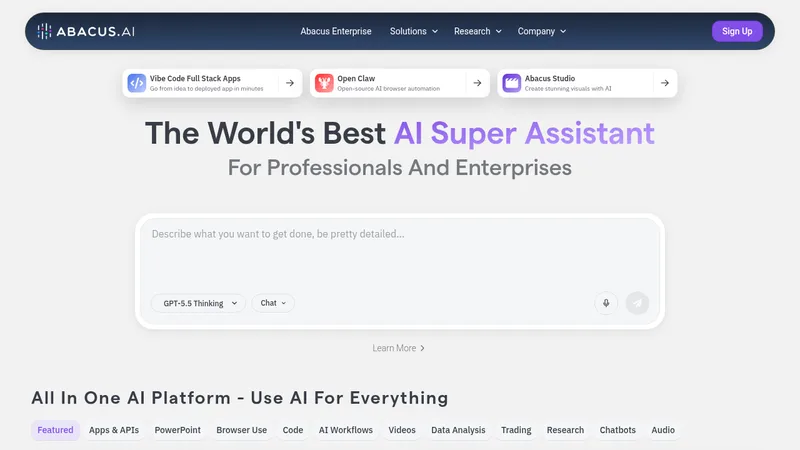Switch to the Browser Use tab
The image size is (800, 450).
click(241, 430)
